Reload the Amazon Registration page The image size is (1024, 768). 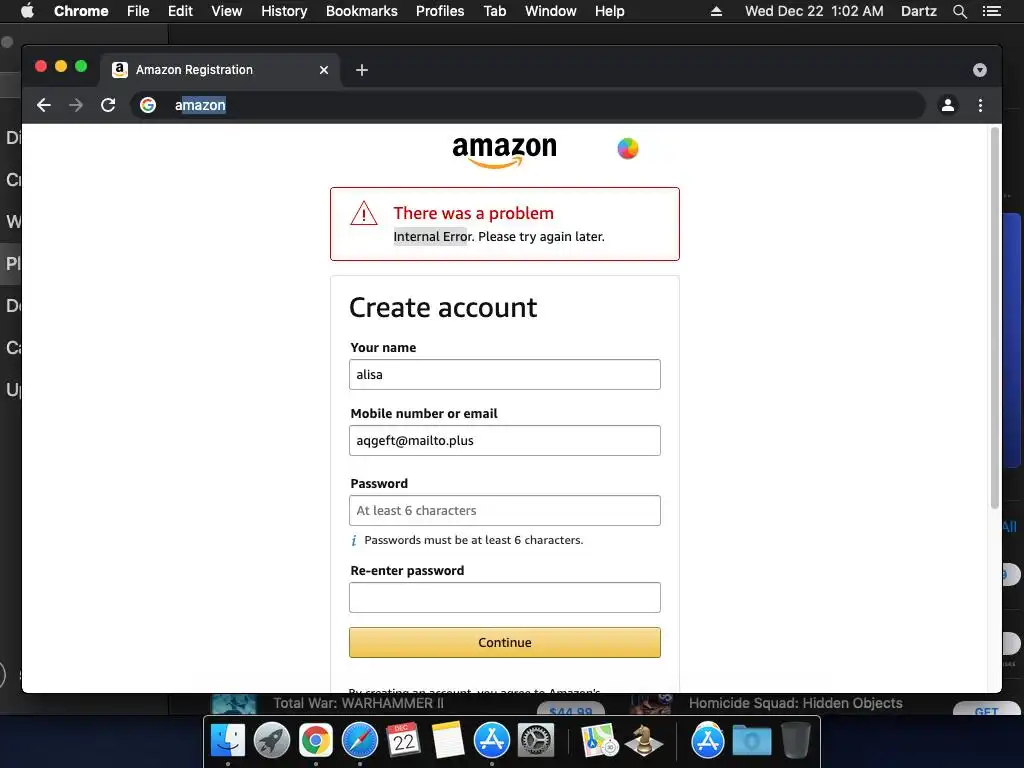coord(108,105)
